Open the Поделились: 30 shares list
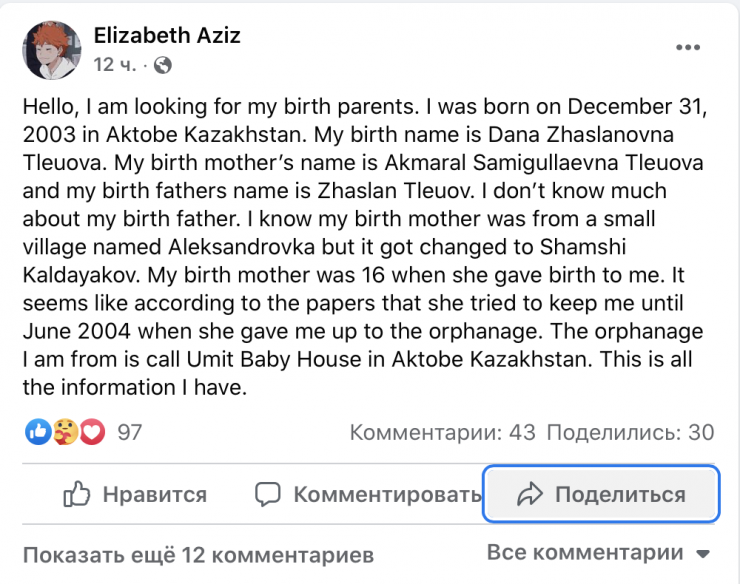 click(x=630, y=432)
